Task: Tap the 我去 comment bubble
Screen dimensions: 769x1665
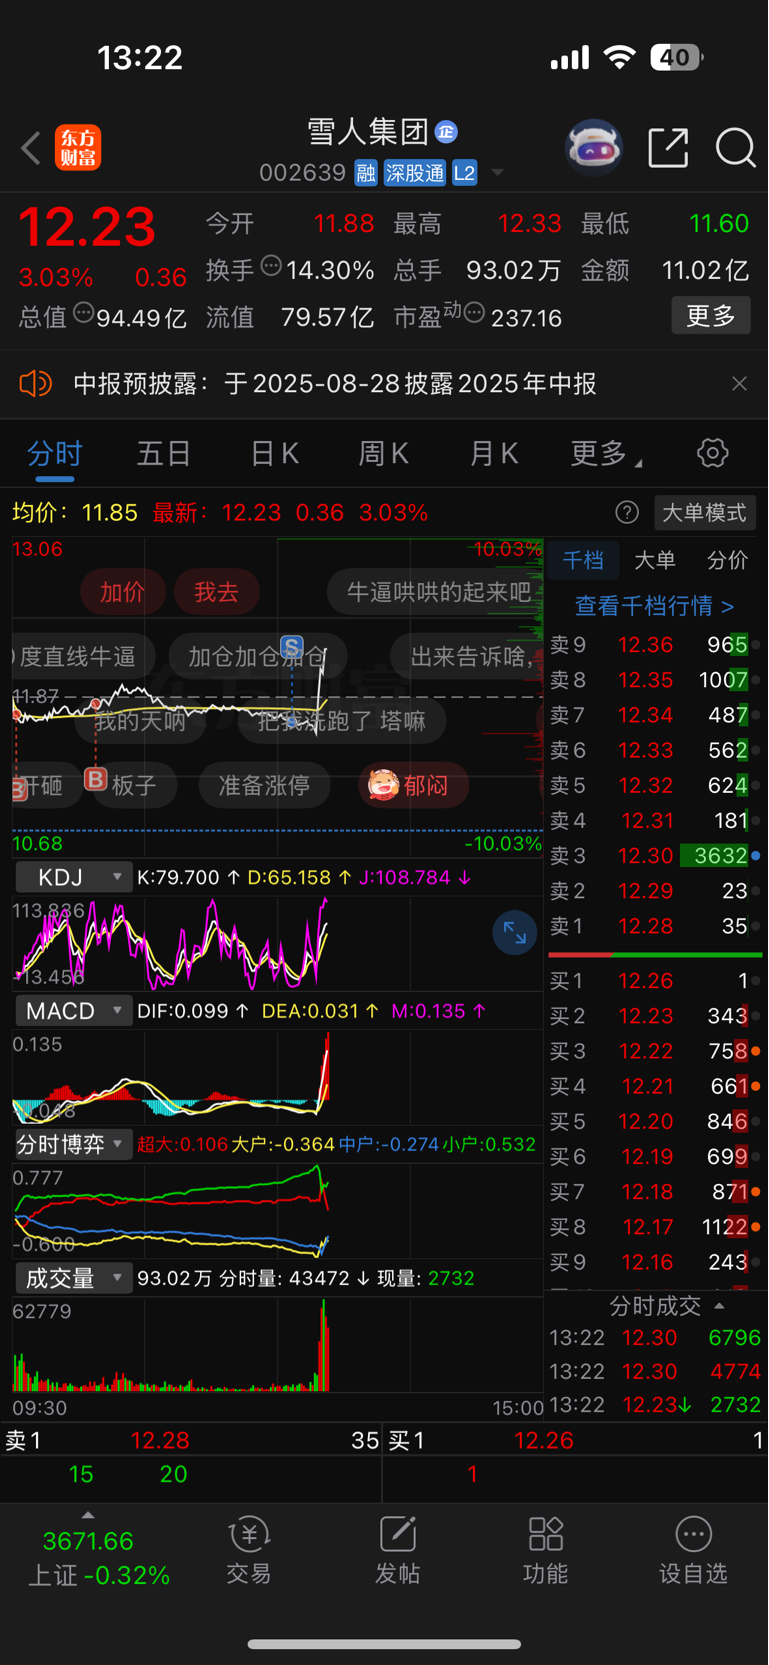Action: 216,592
